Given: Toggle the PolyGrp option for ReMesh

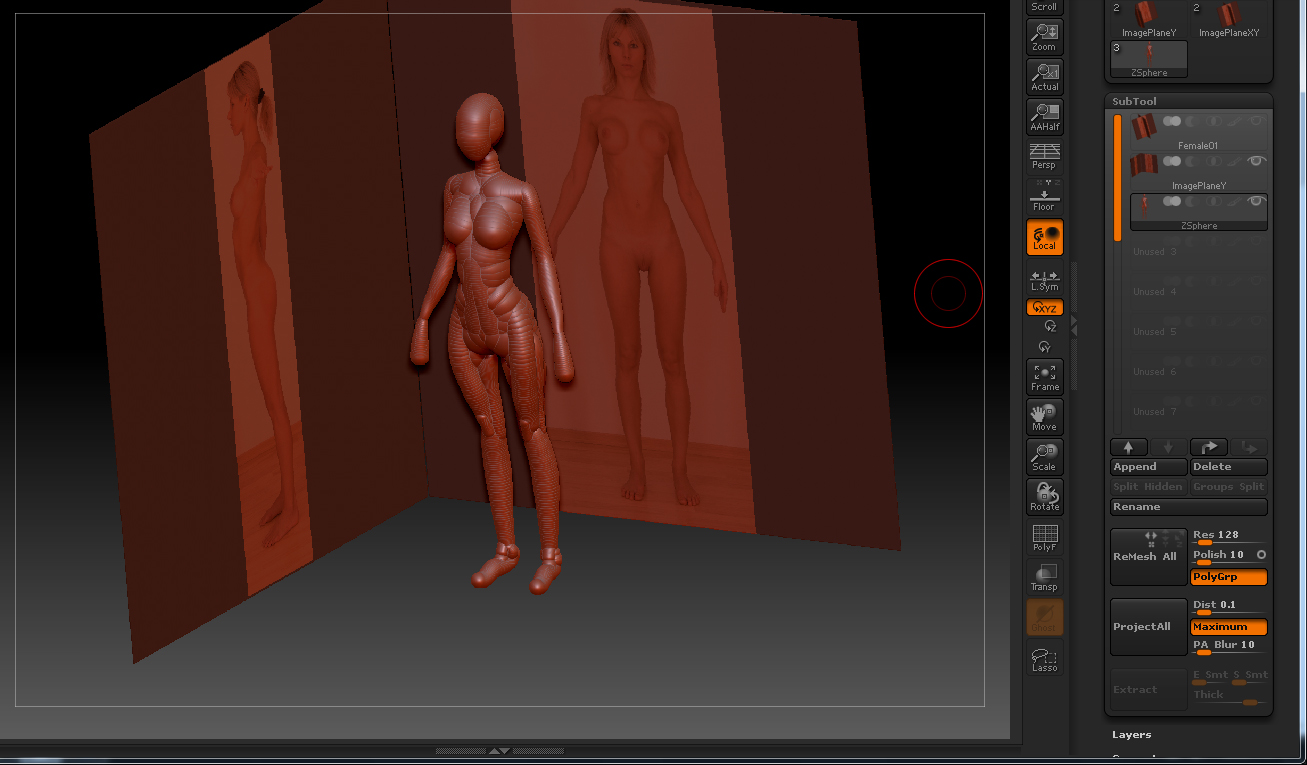Looking at the screenshot, I should pos(1228,577).
